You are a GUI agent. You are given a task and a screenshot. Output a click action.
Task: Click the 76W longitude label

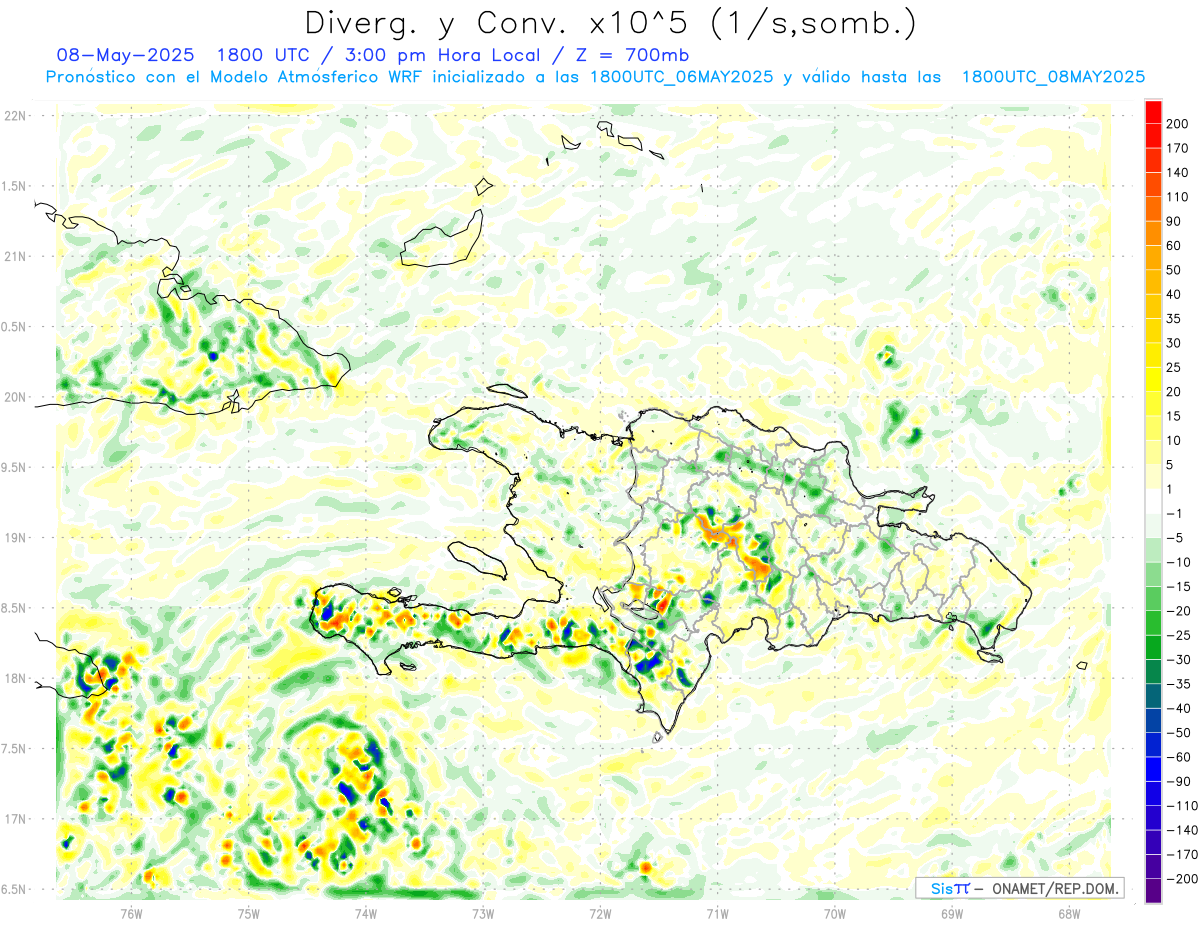coord(131,913)
